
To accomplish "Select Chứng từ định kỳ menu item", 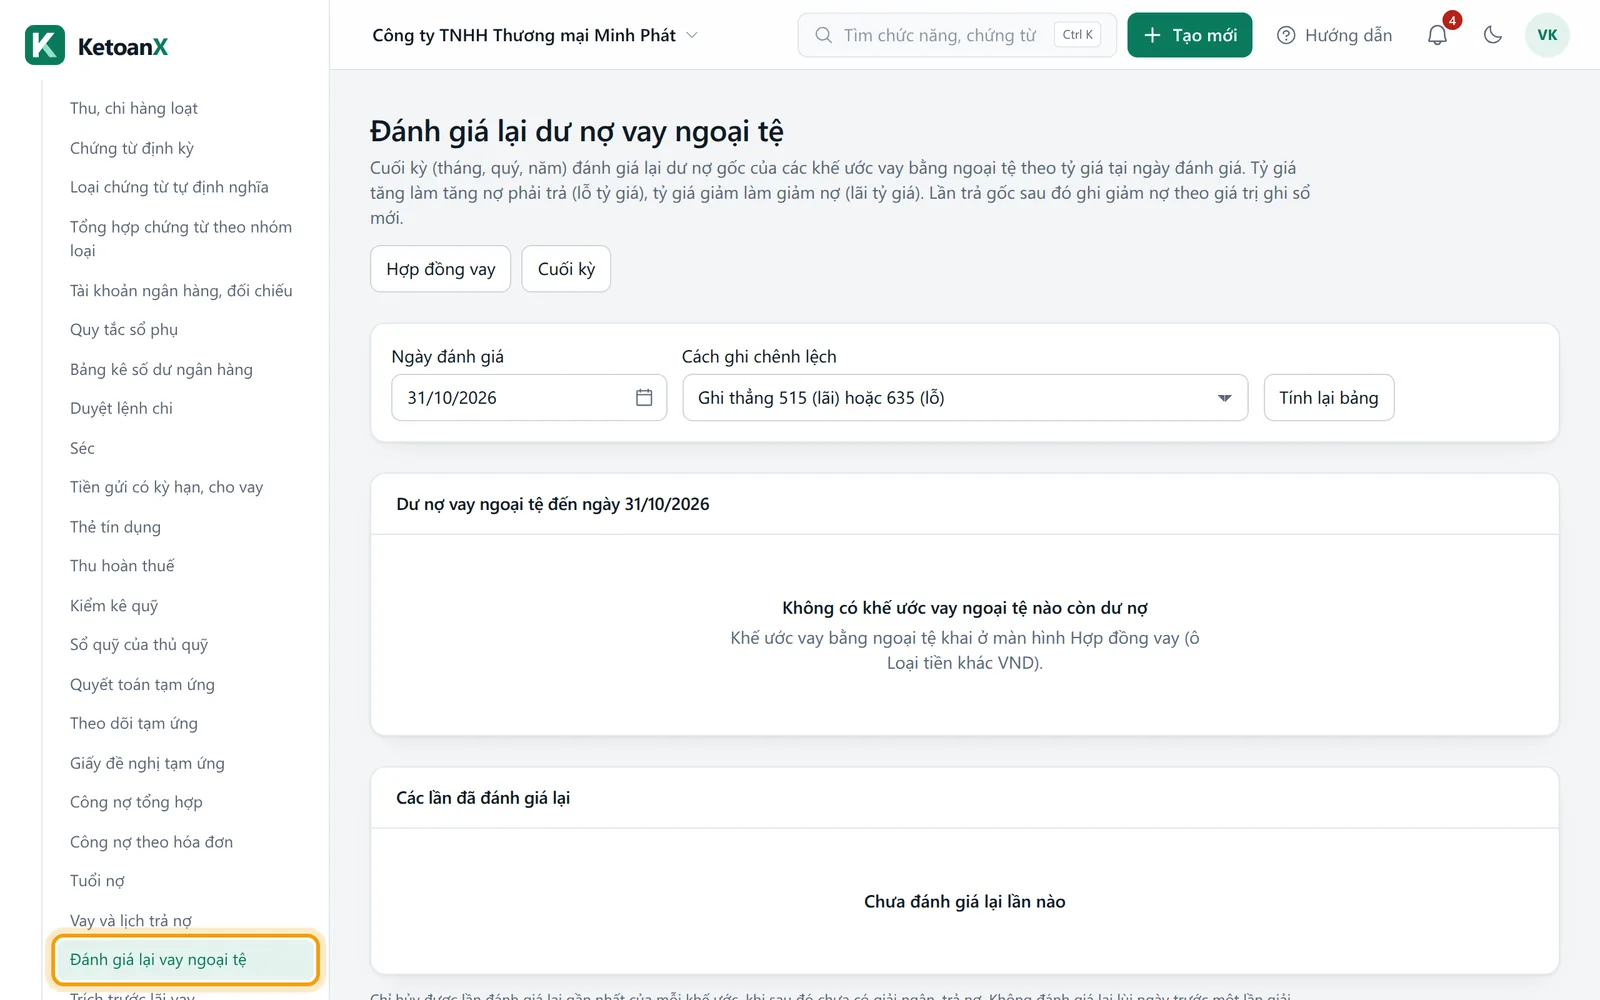I will (132, 148).
